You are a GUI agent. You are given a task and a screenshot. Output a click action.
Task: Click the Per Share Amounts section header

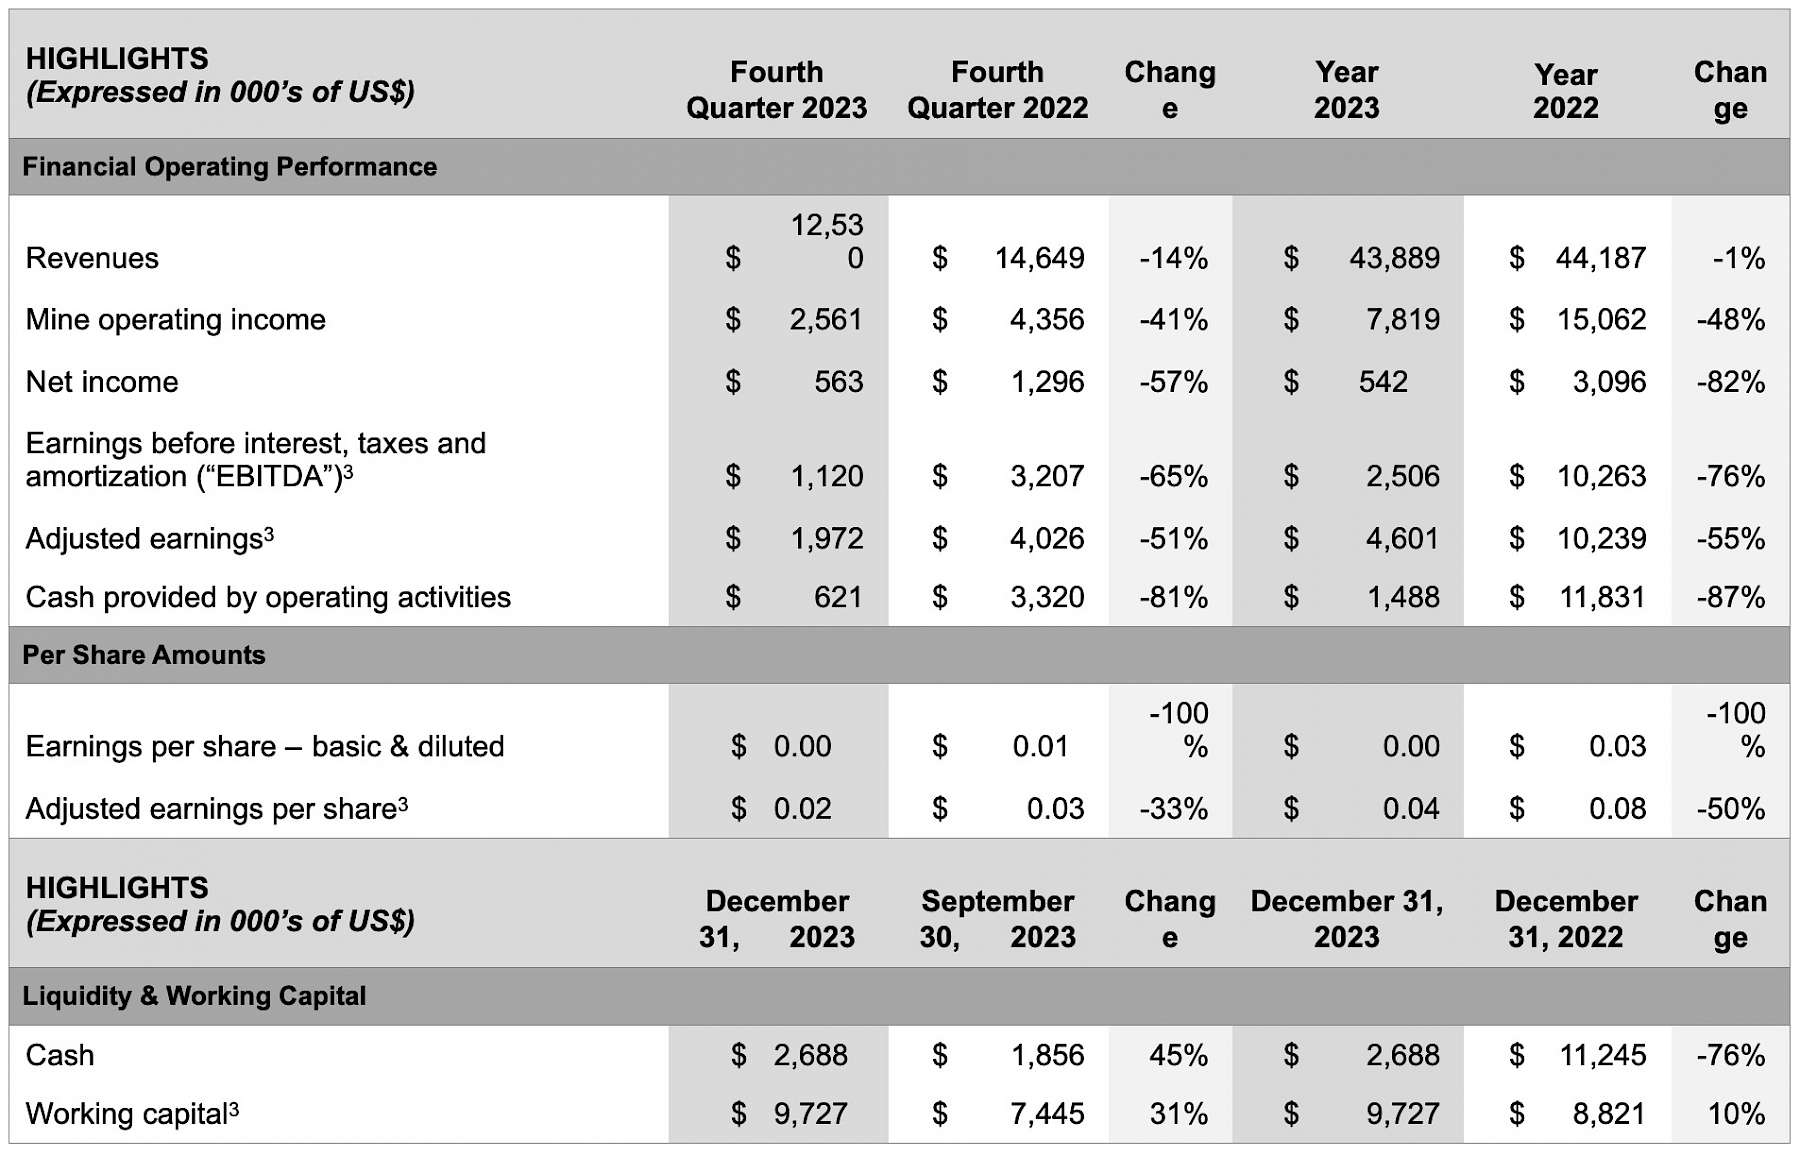click(144, 655)
